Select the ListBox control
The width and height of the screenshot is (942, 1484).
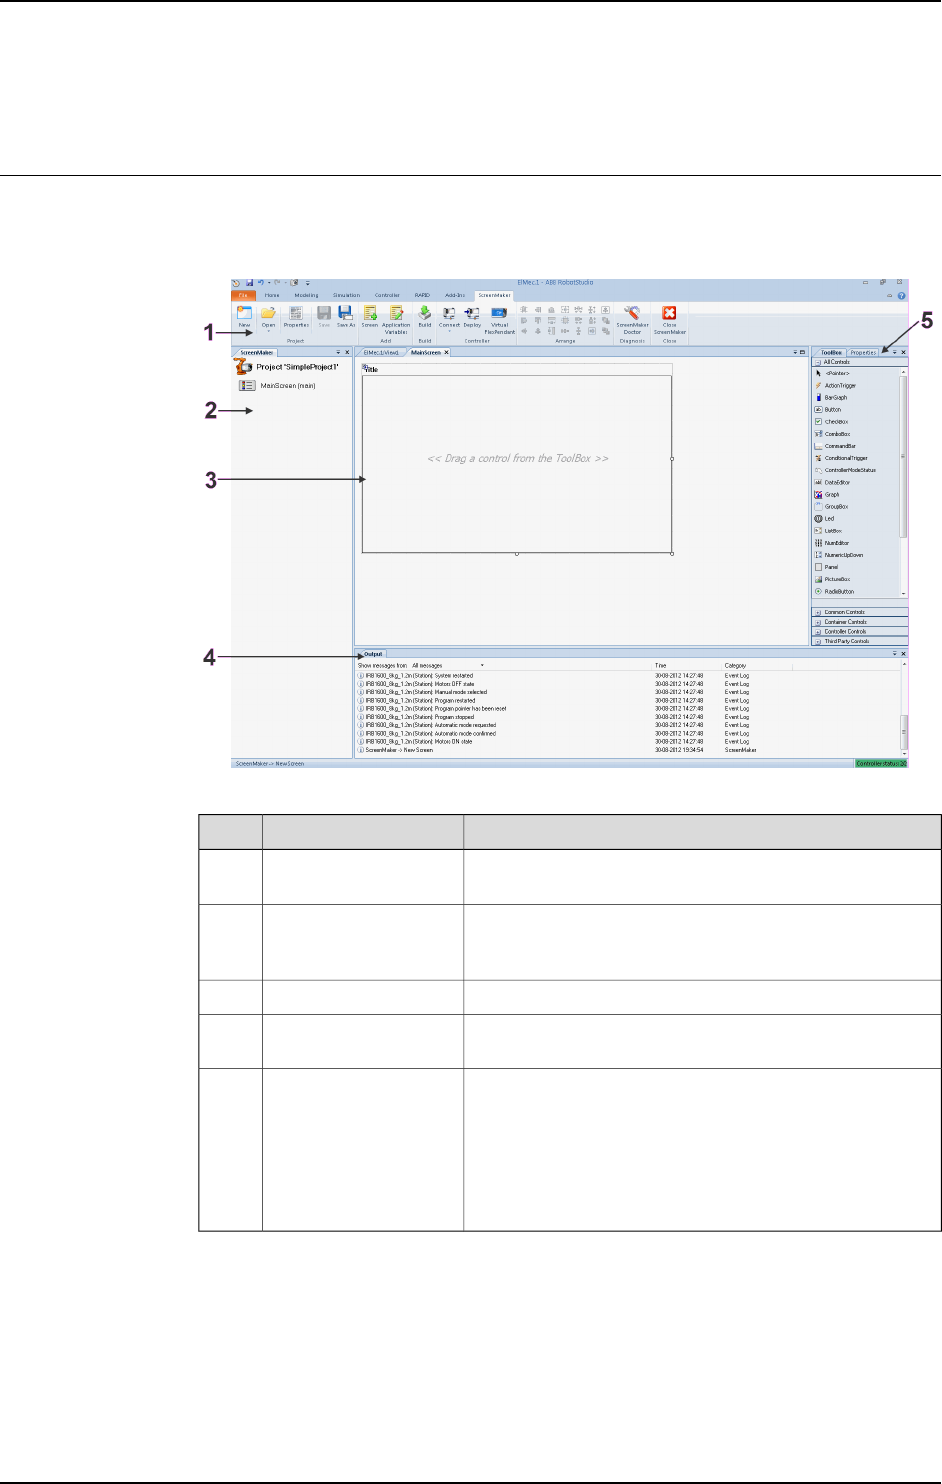[829, 531]
